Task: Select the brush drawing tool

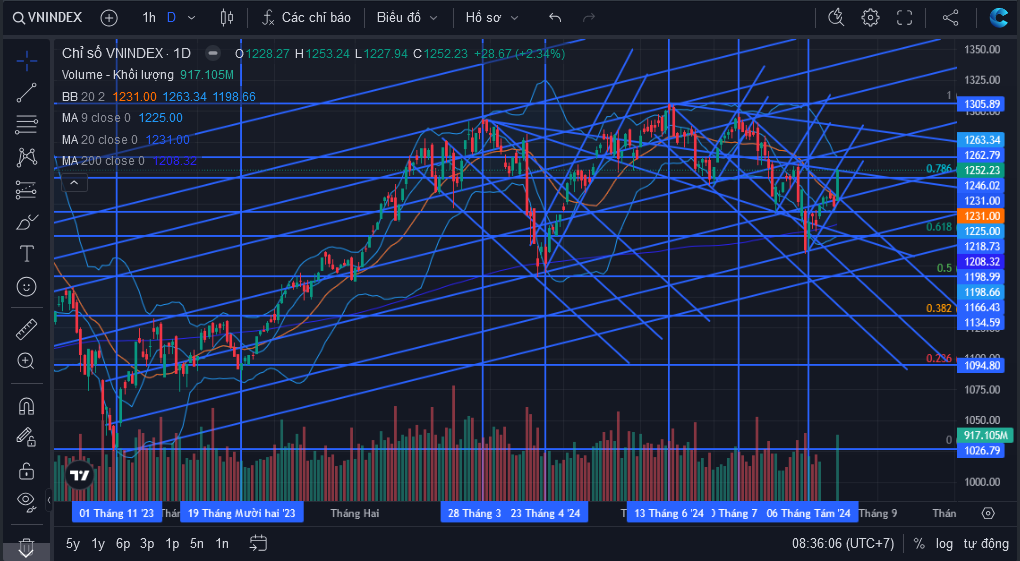Action: [27, 222]
